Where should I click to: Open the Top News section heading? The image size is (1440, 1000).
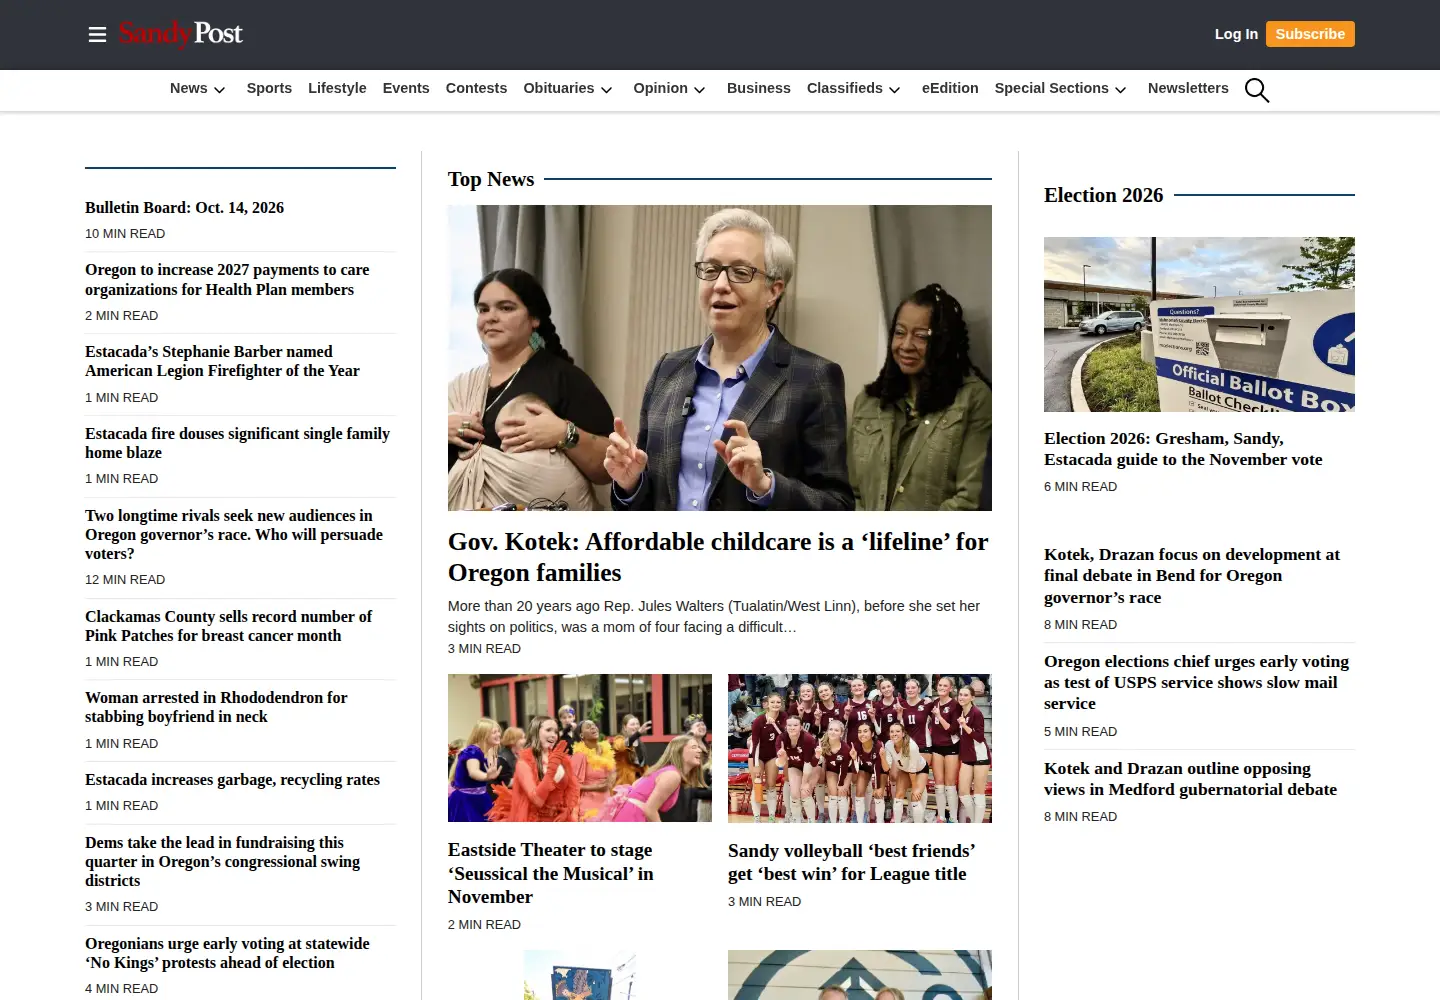(491, 179)
